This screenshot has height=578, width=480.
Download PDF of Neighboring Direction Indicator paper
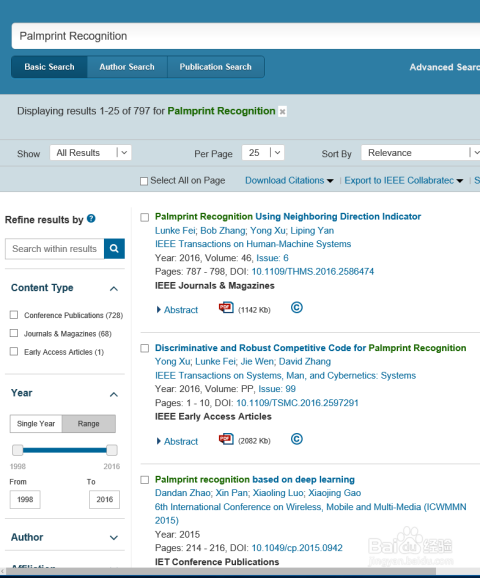pos(226,308)
